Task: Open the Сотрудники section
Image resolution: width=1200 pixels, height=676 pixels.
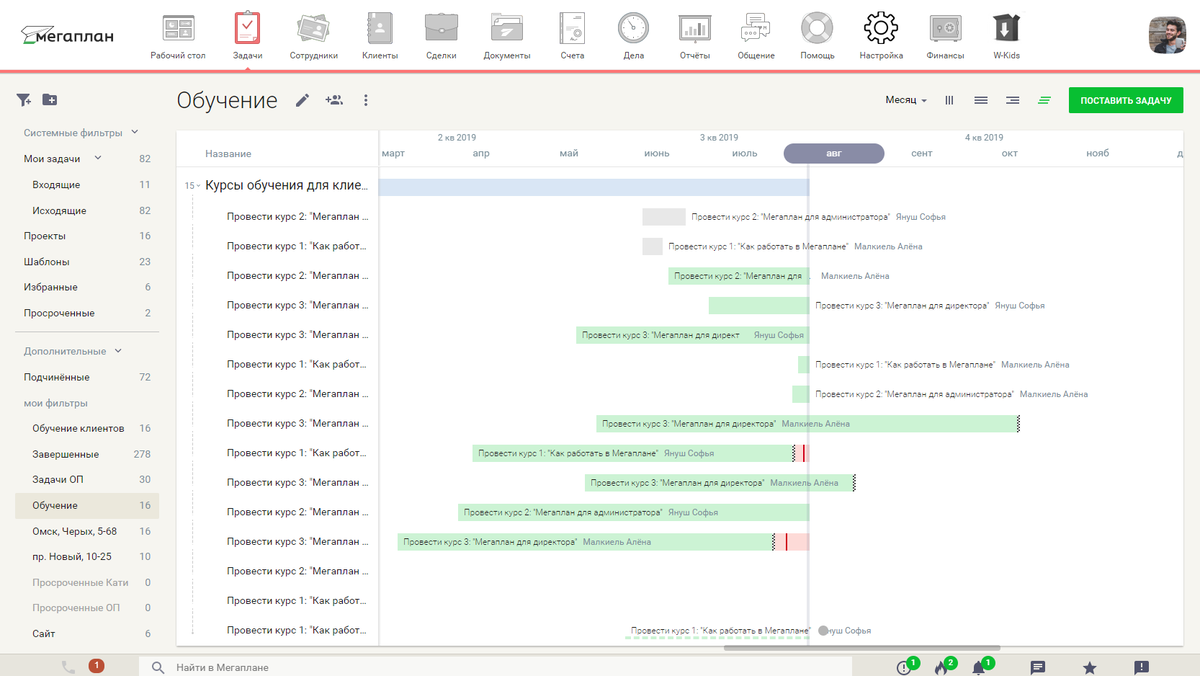Action: (x=314, y=37)
